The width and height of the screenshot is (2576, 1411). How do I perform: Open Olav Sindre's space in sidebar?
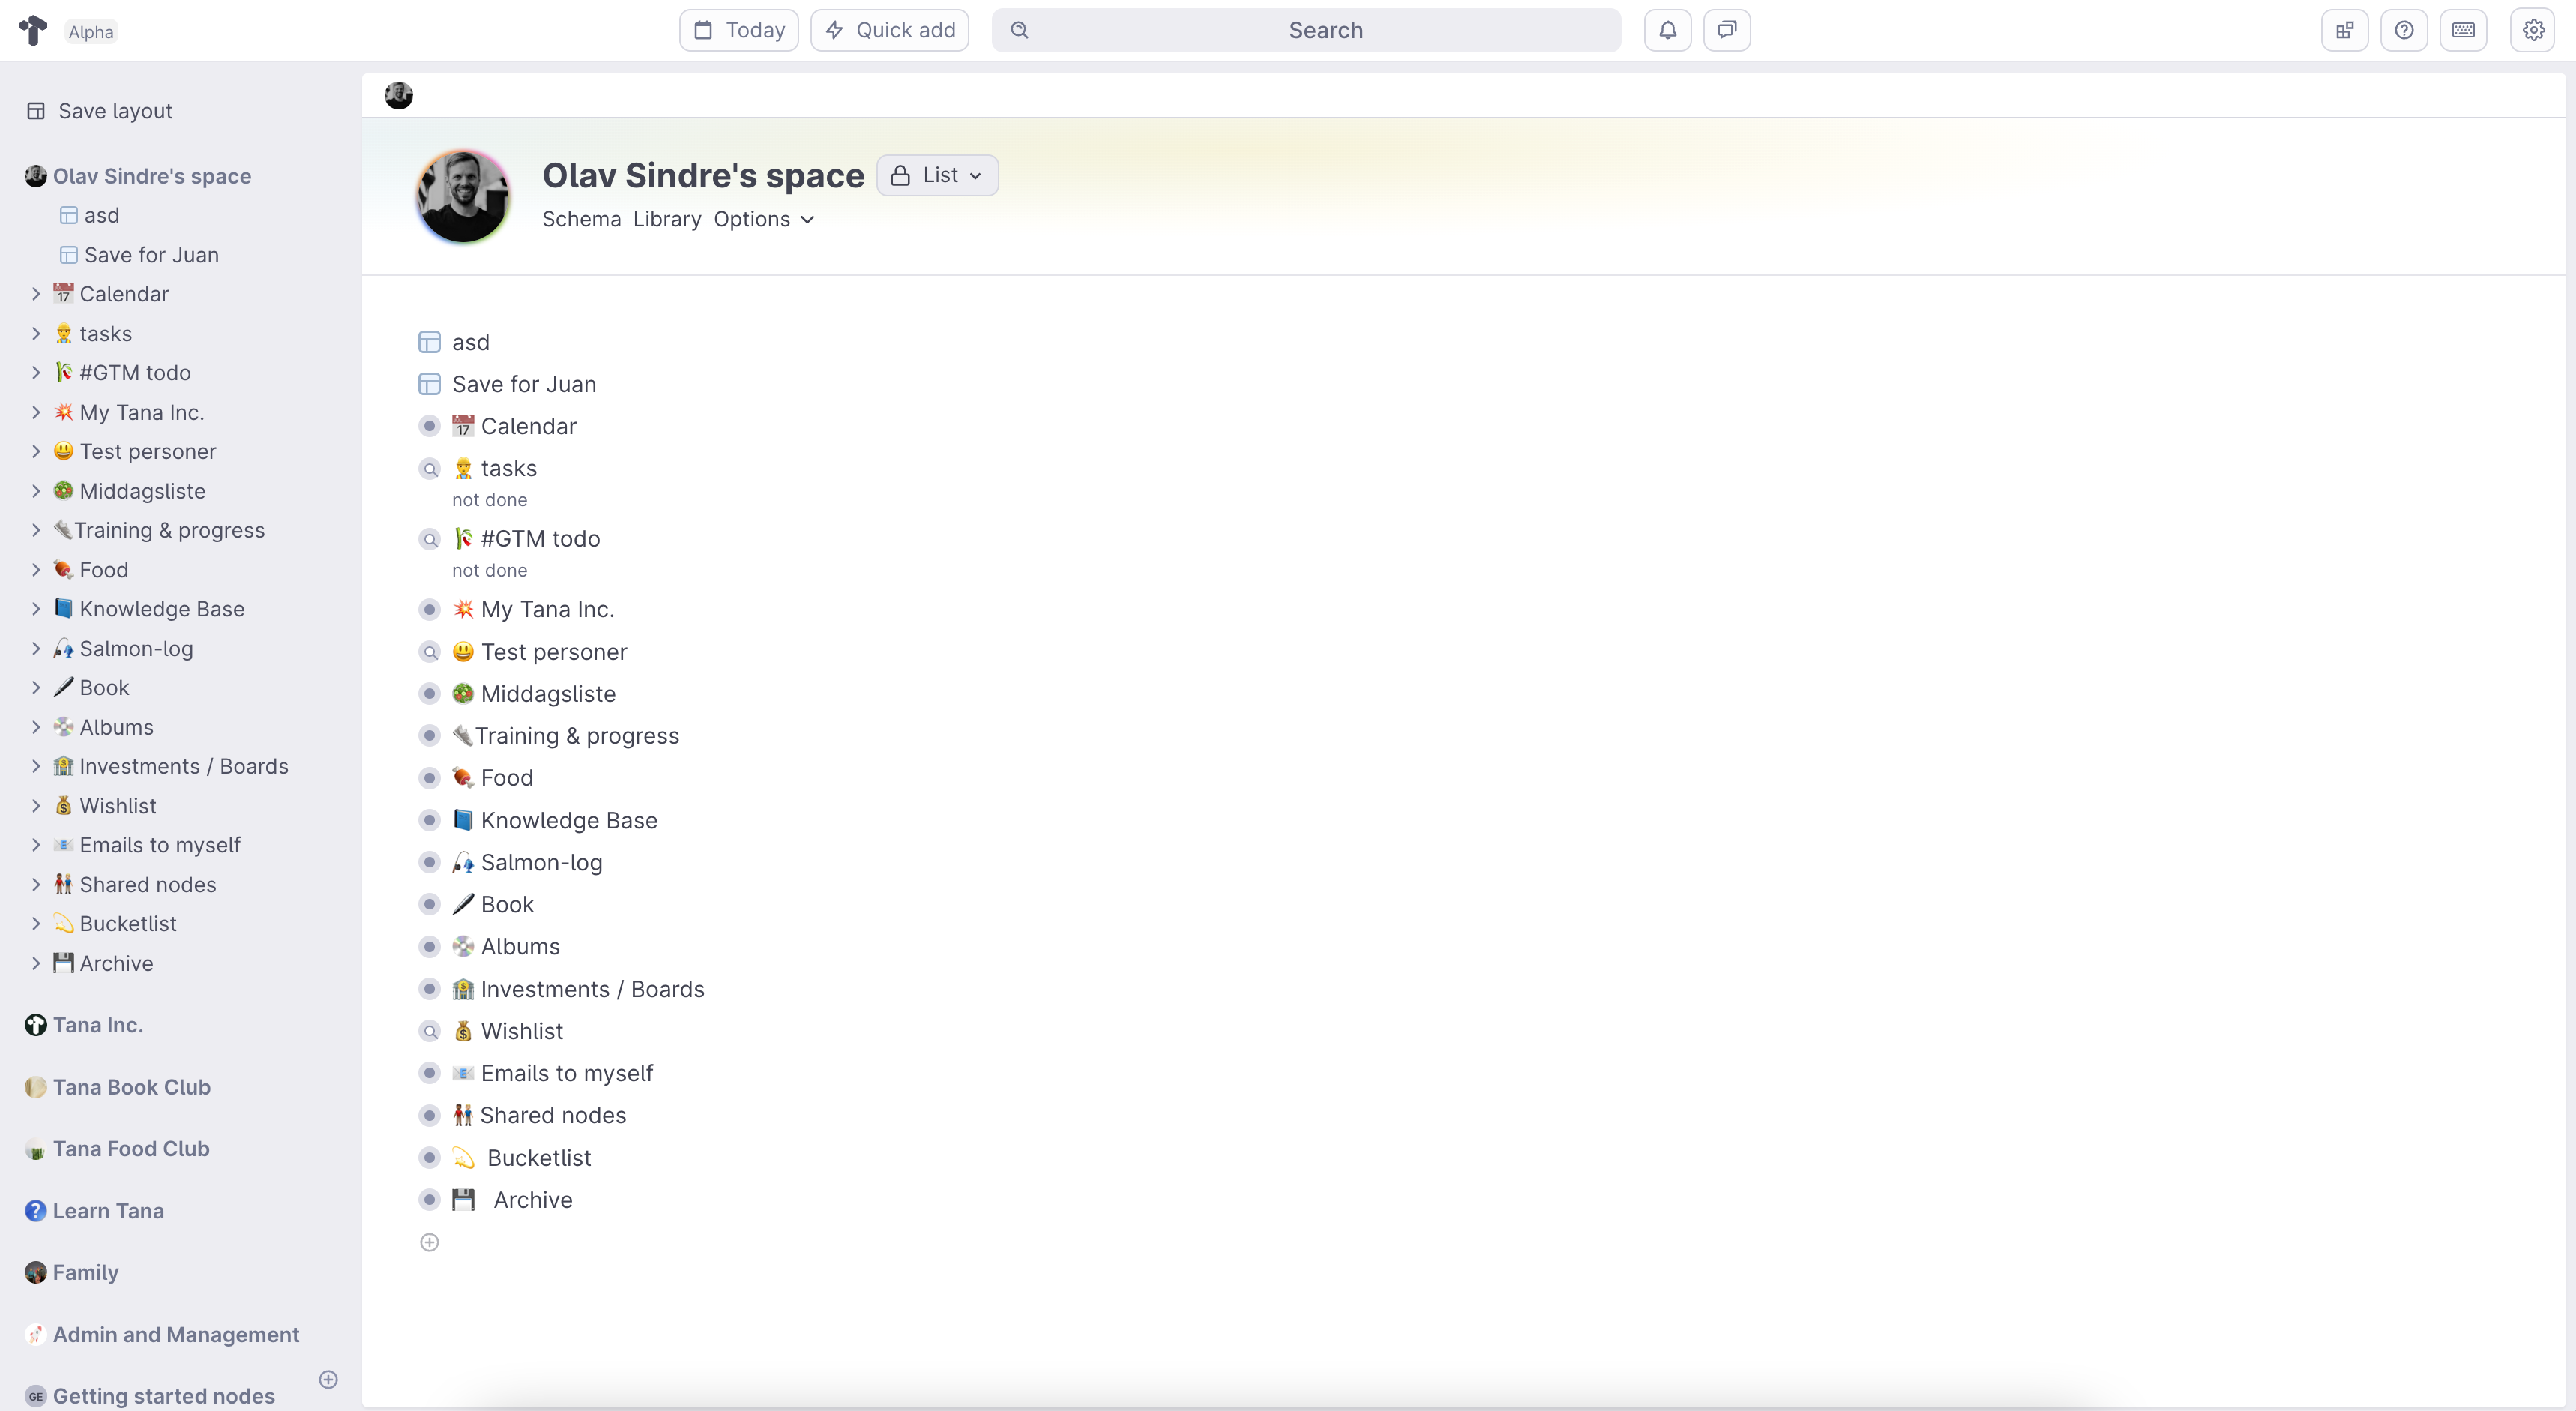(152, 176)
